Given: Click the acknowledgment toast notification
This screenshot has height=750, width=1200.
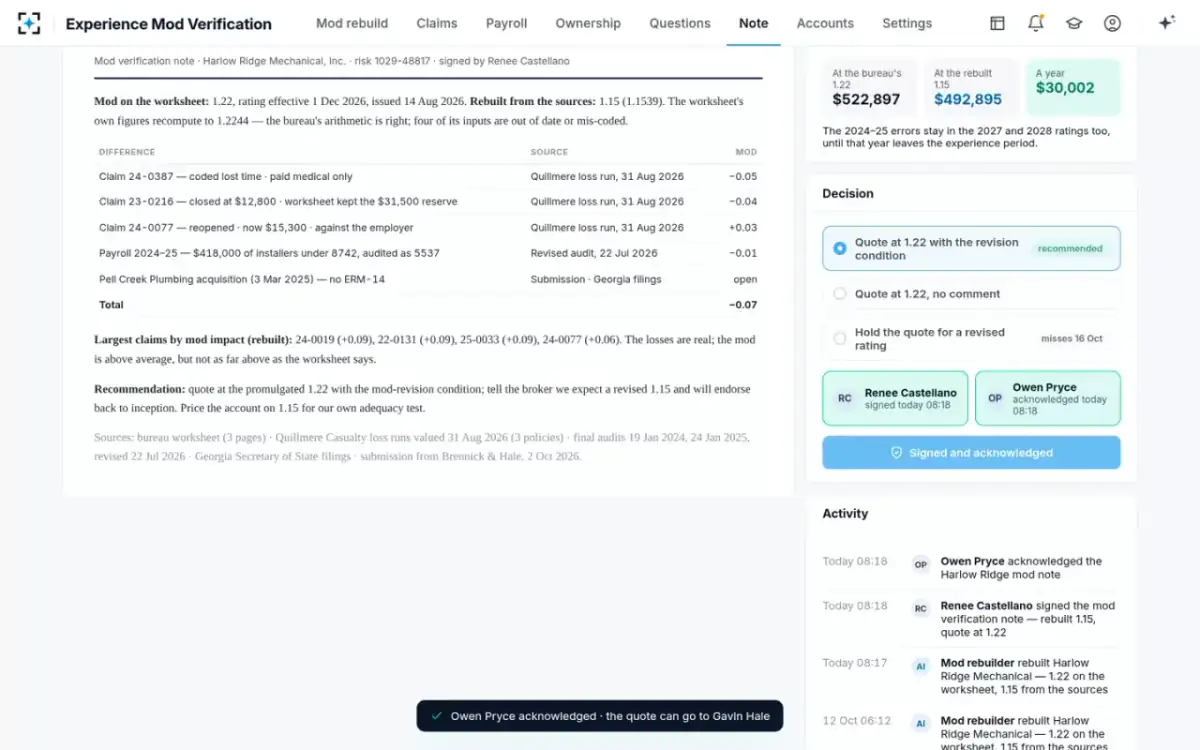Looking at the screenshot, I should (600, 716).
